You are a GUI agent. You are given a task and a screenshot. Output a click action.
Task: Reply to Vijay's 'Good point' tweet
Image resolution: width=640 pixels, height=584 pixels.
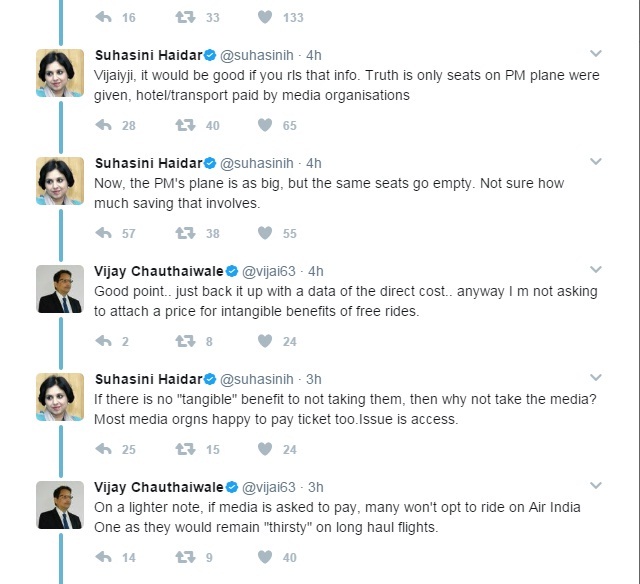coord(103,341)
